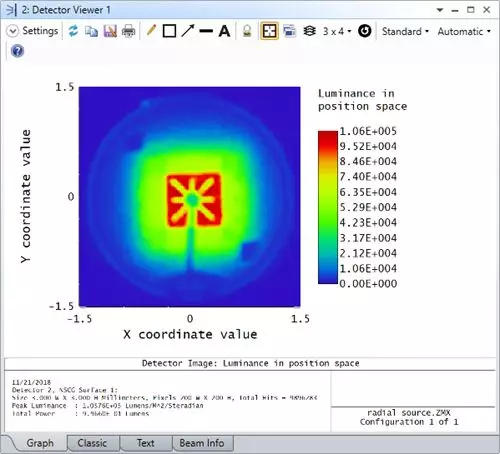Click the Print icon

(x=128, y=31)
